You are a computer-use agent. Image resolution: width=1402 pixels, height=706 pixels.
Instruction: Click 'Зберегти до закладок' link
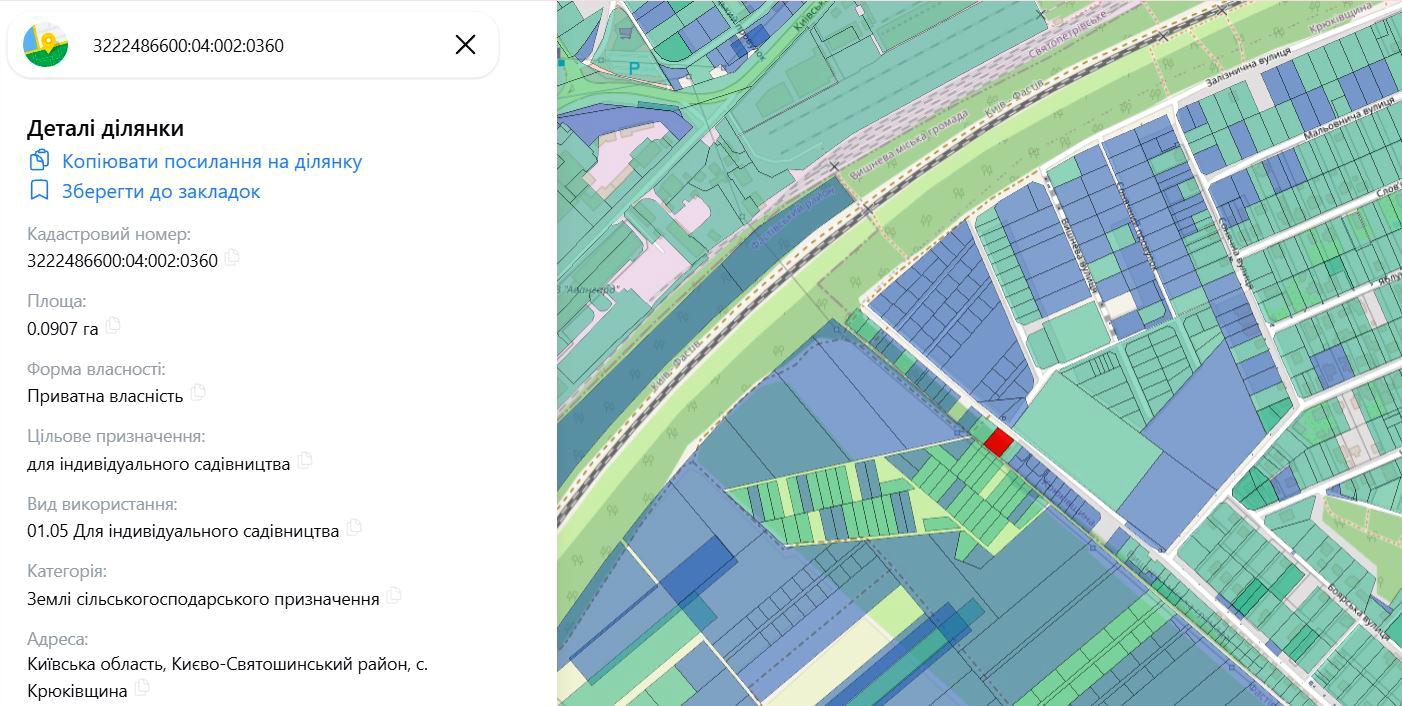tap(160, 191)
